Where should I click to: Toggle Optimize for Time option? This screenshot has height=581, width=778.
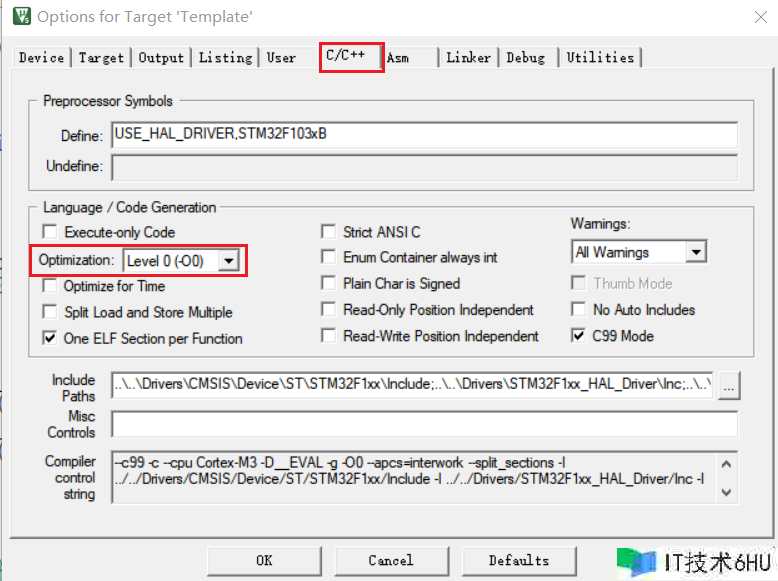coord(50,286)
